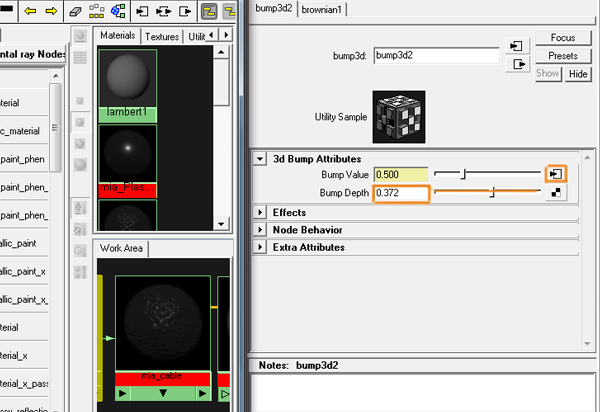Switch to bump3d2 tab in Attribute Editor

(274, 8)
